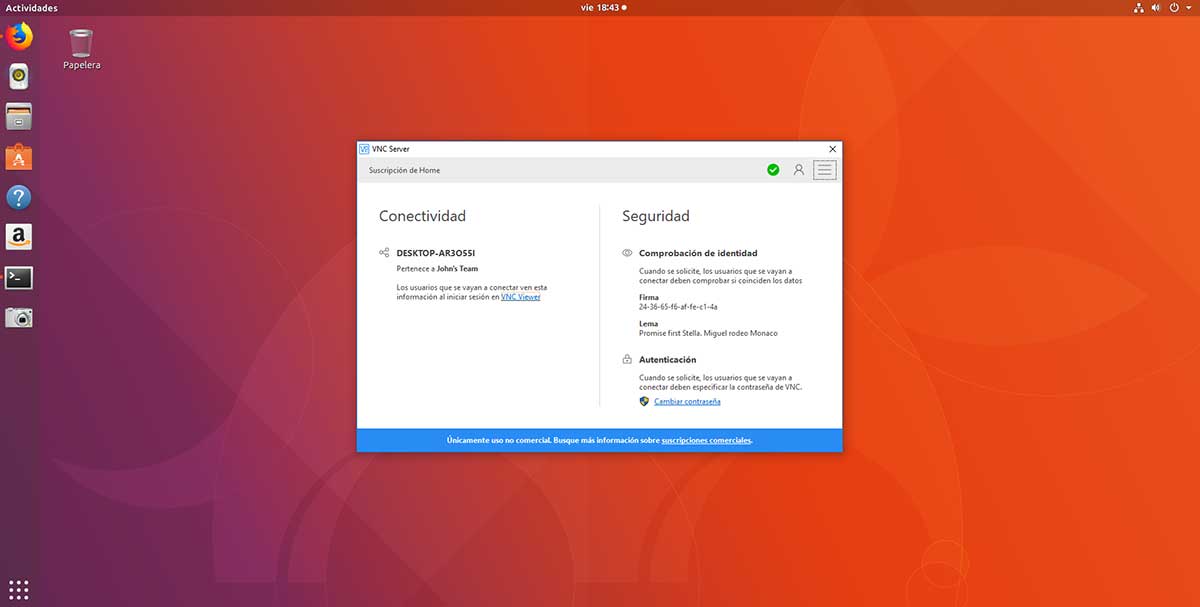Image resolution: width=1200 pixels, height=607 pixels.
Task: Click the Seguridad heading
Action: 656,216
